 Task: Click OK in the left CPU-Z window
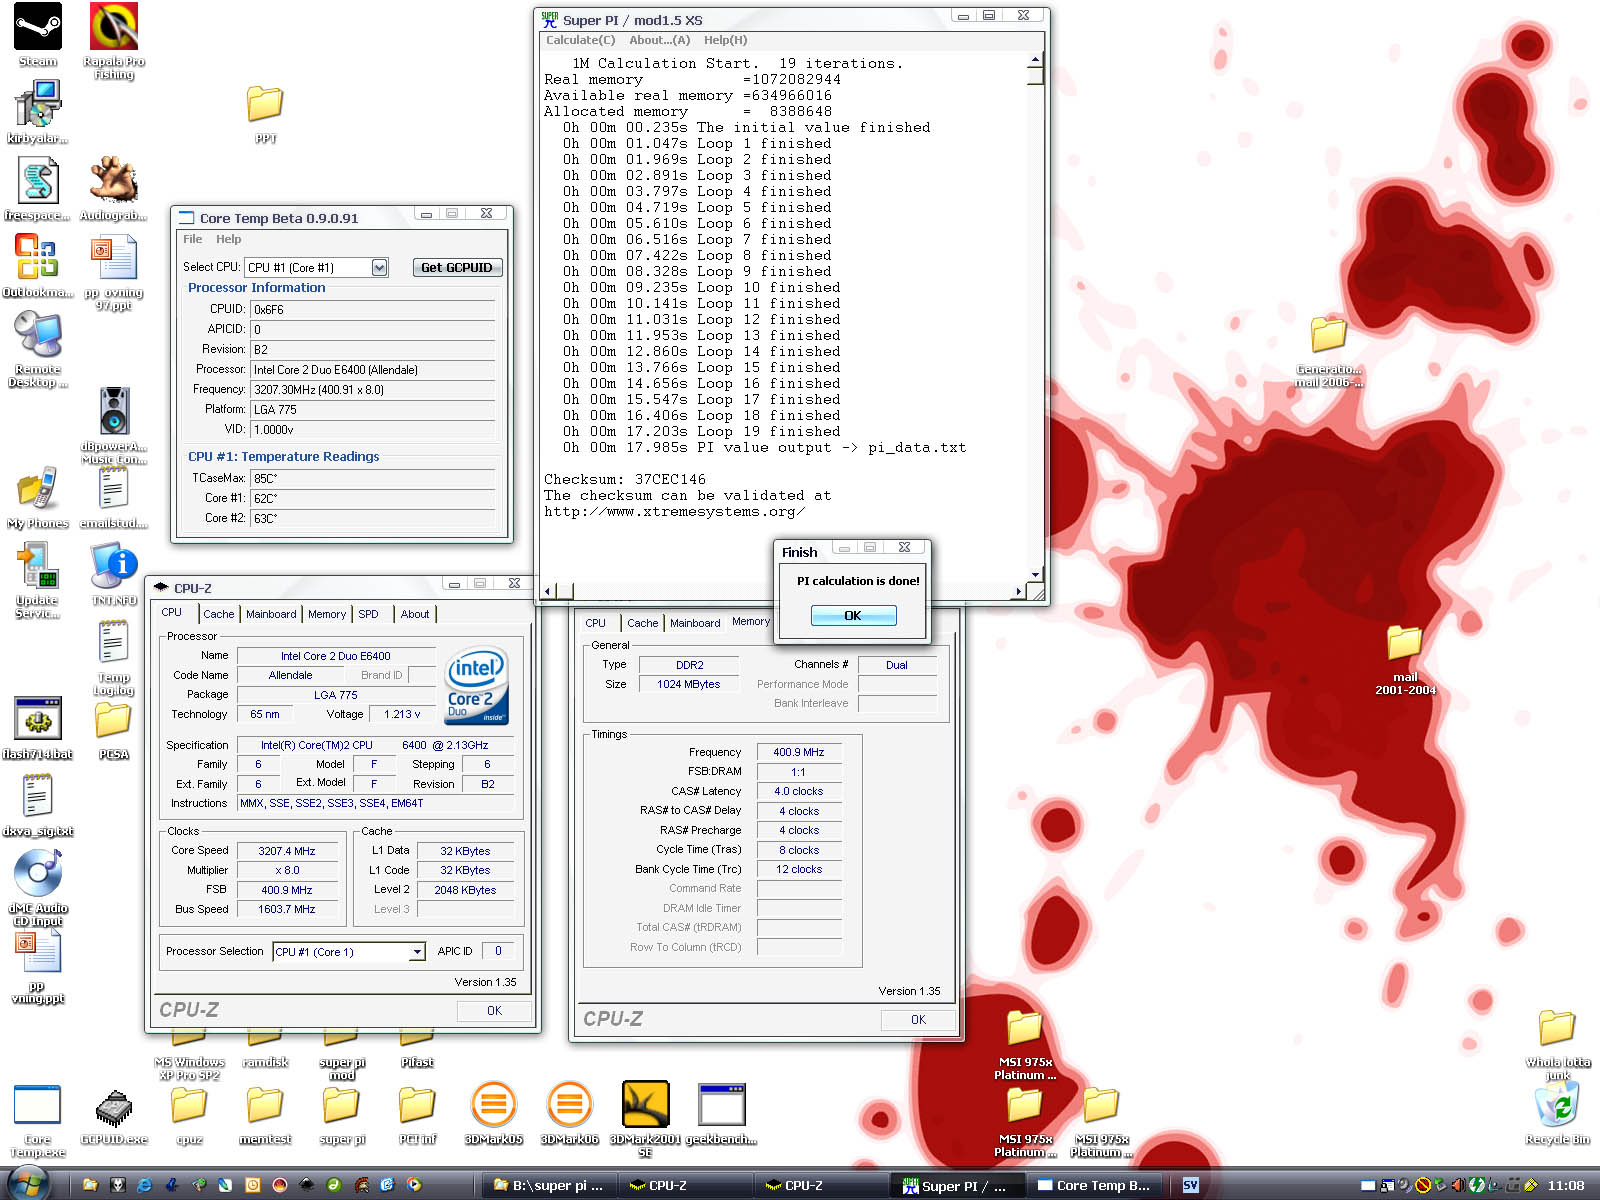(x=494, y=1011)
